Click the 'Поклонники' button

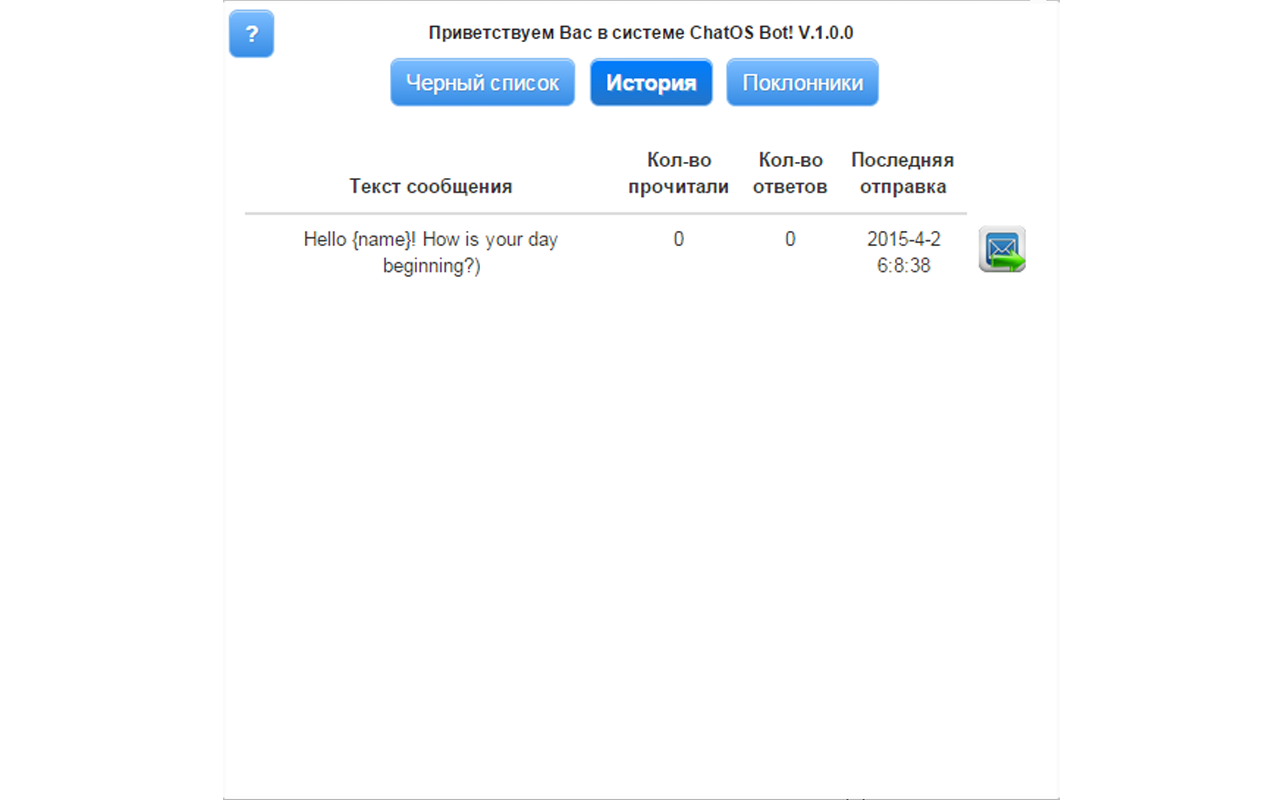(x=802, y=82)
